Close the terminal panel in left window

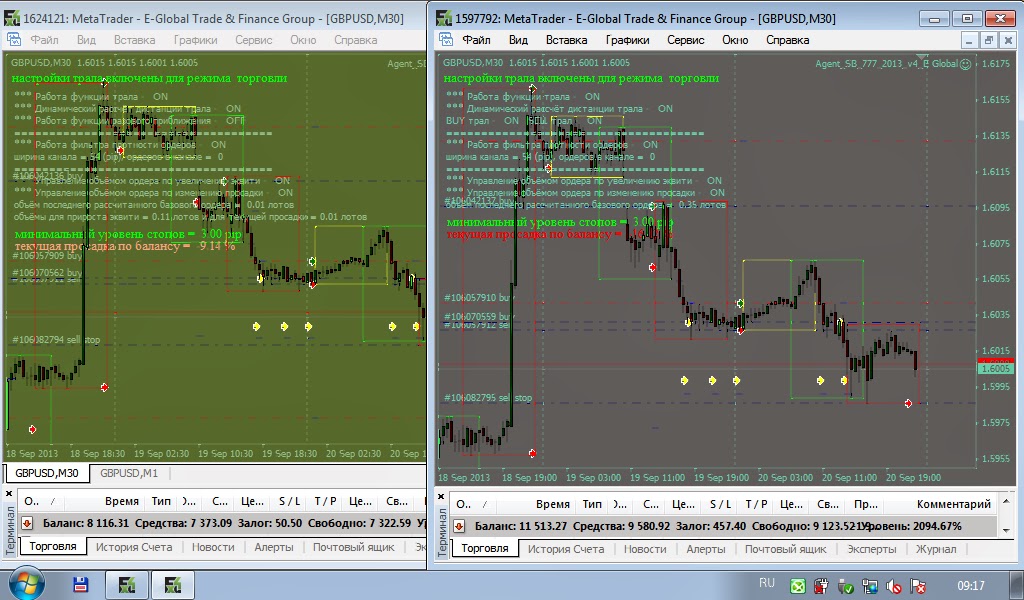9,494
